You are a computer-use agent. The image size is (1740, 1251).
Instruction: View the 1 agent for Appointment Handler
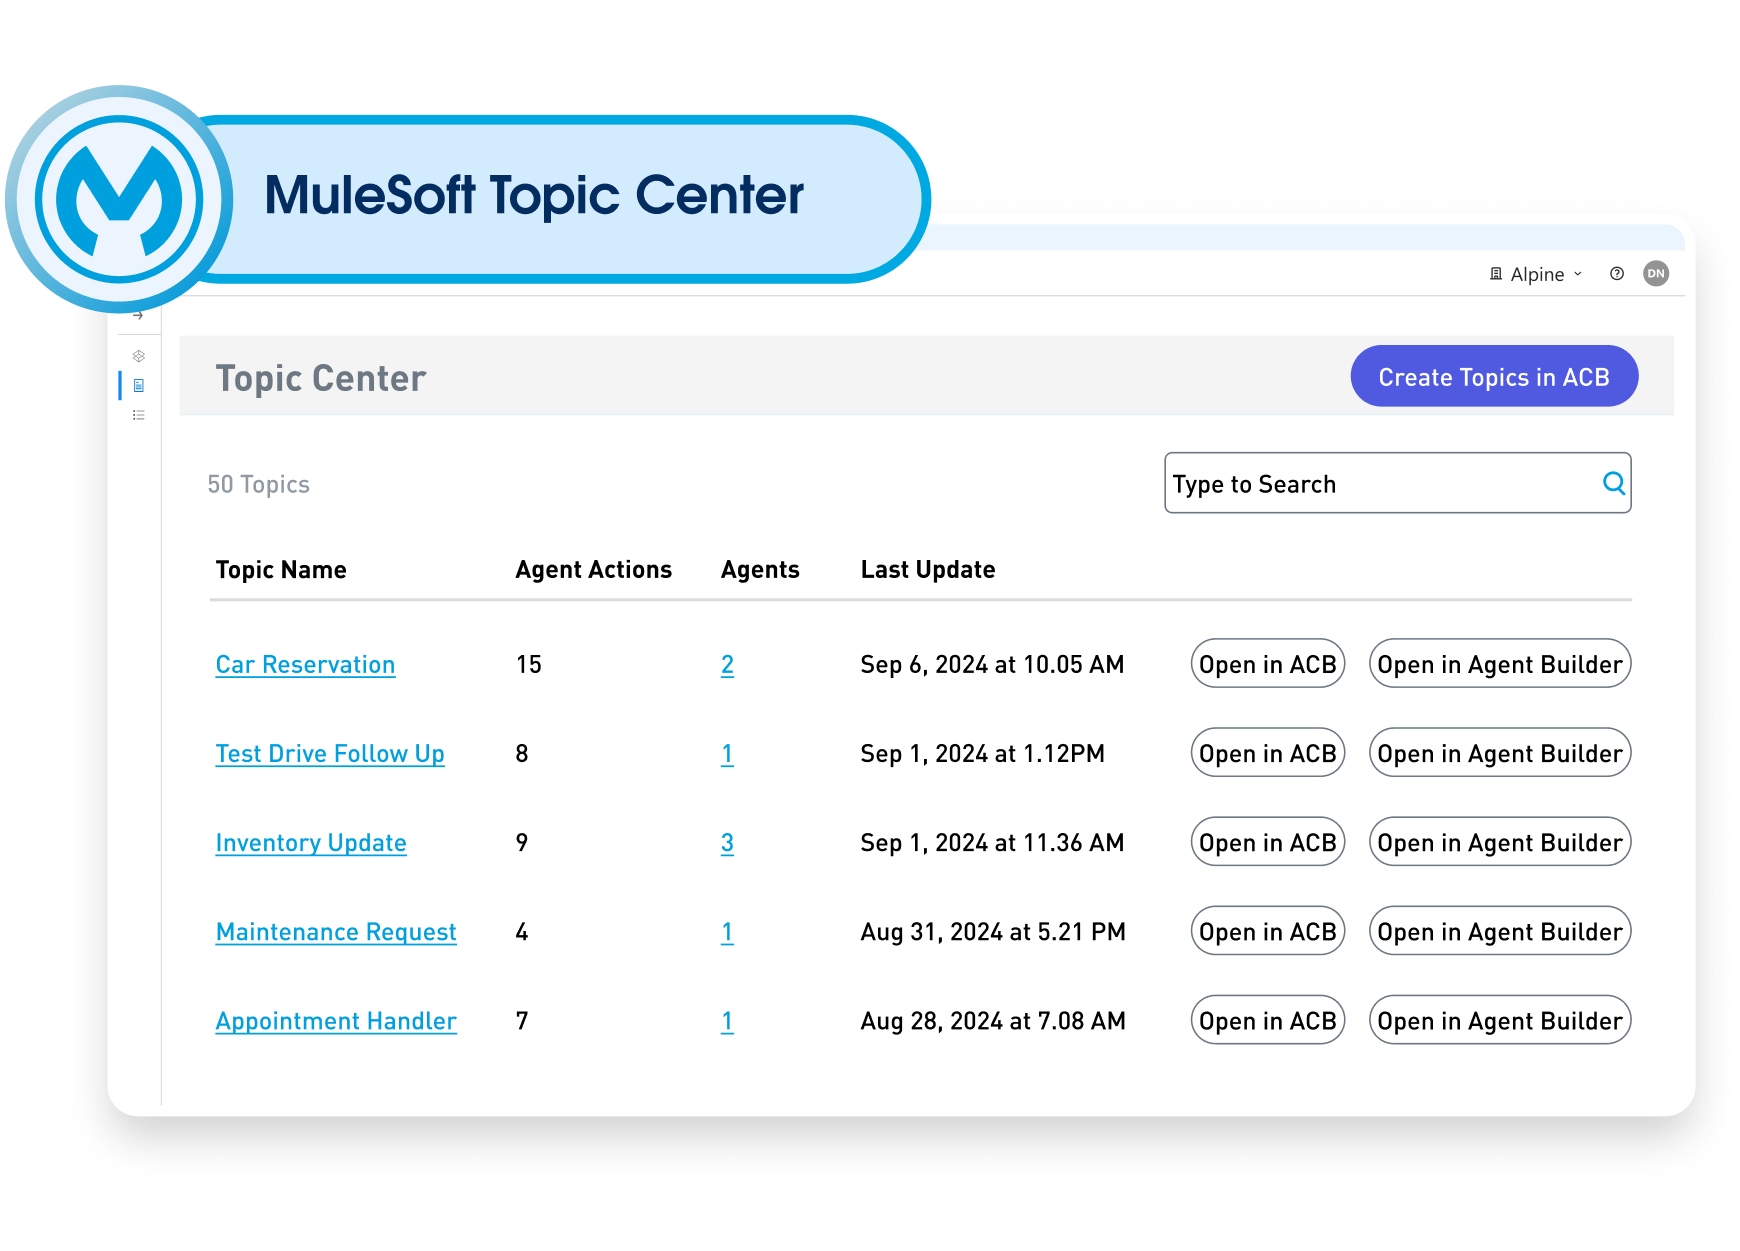727,1021
